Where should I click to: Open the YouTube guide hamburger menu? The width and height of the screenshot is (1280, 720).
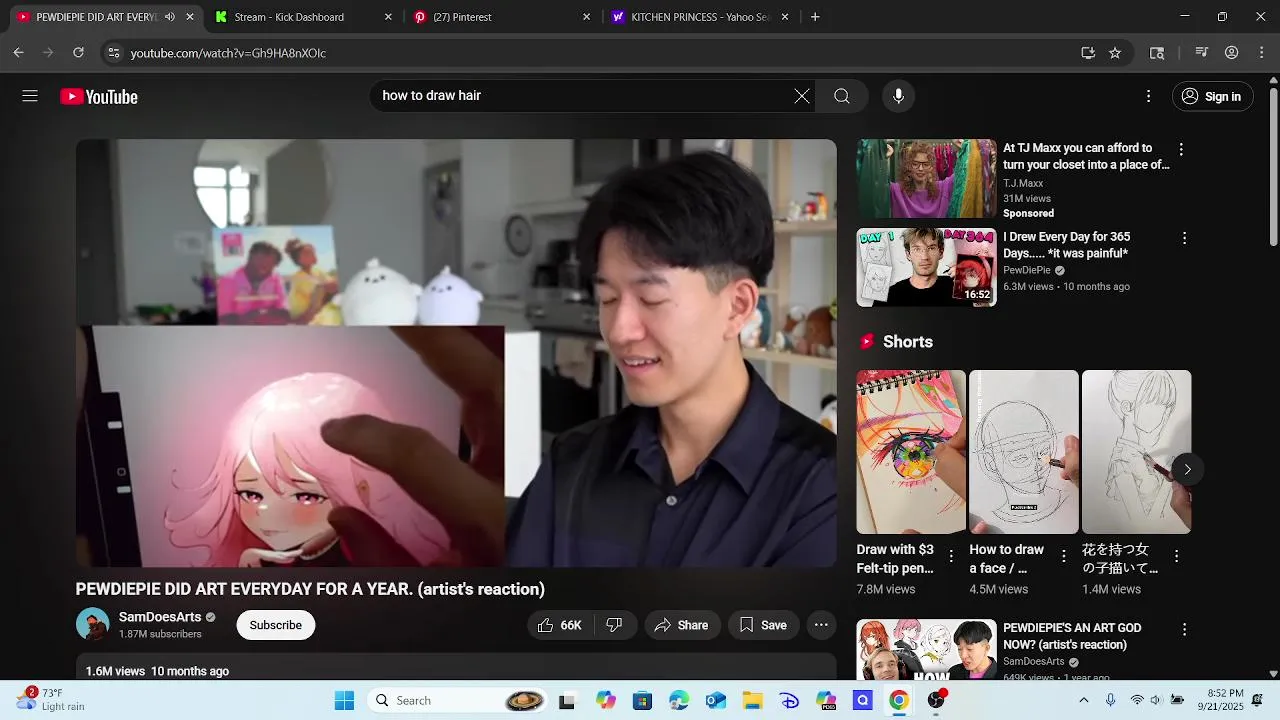pyautogui.click(x=30, y=96)
